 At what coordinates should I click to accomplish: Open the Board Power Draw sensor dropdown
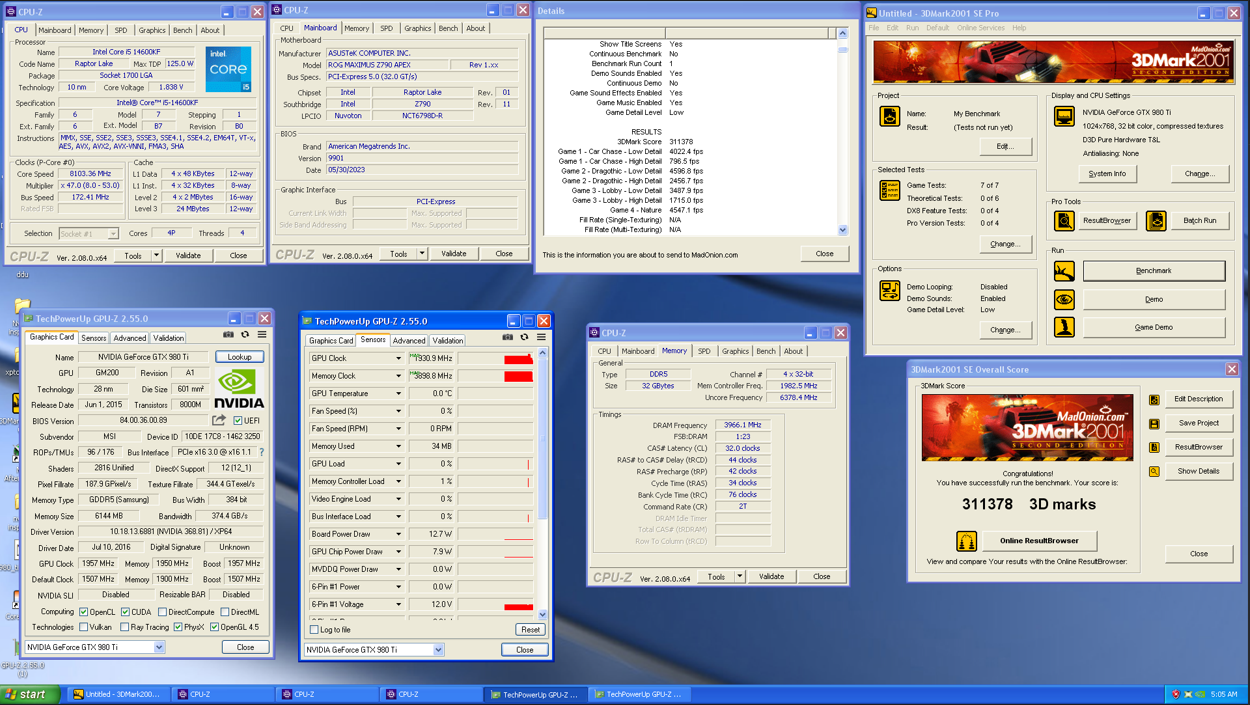coord(398,534)
